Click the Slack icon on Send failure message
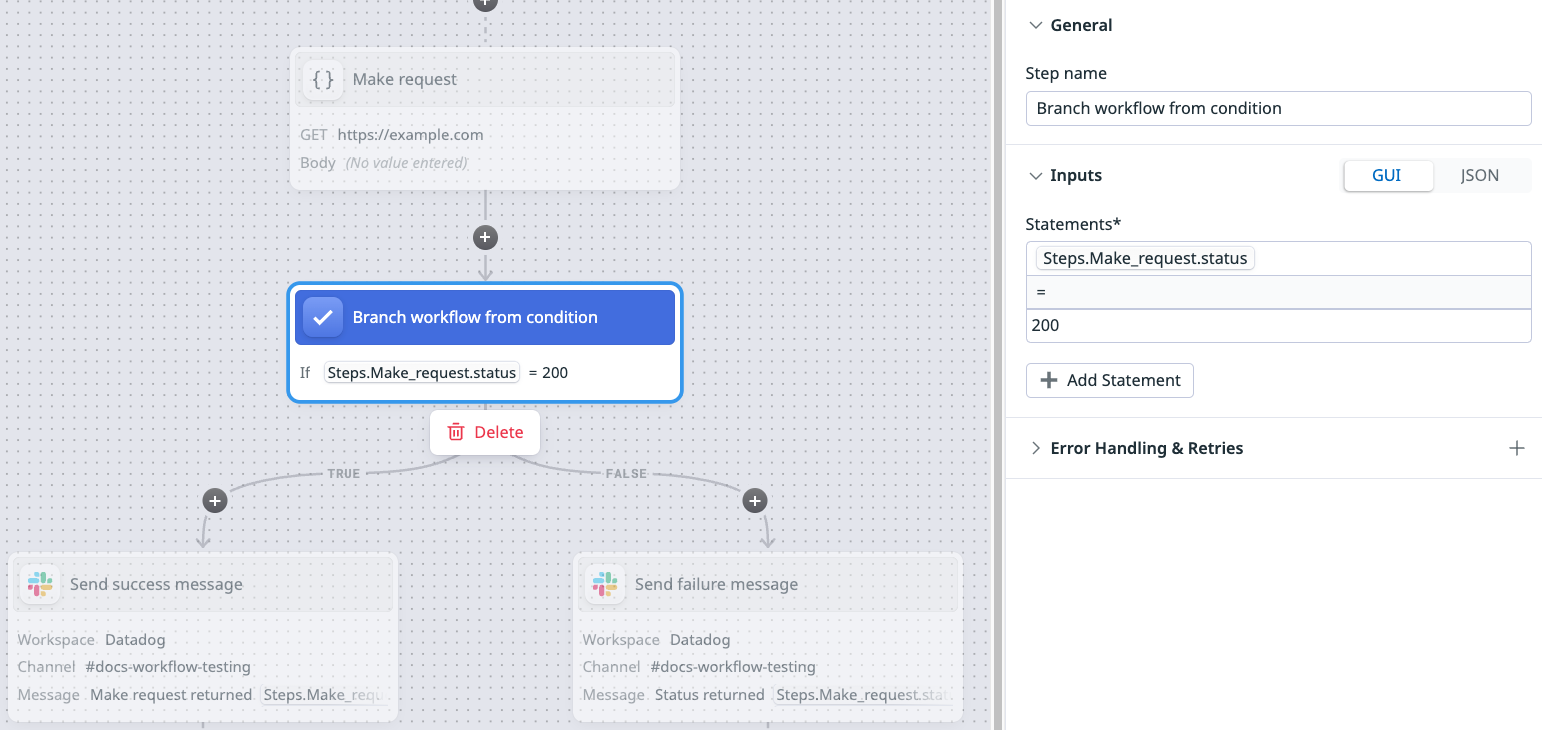The width and height of the screenshot is (1542, 730). point(605,585)
